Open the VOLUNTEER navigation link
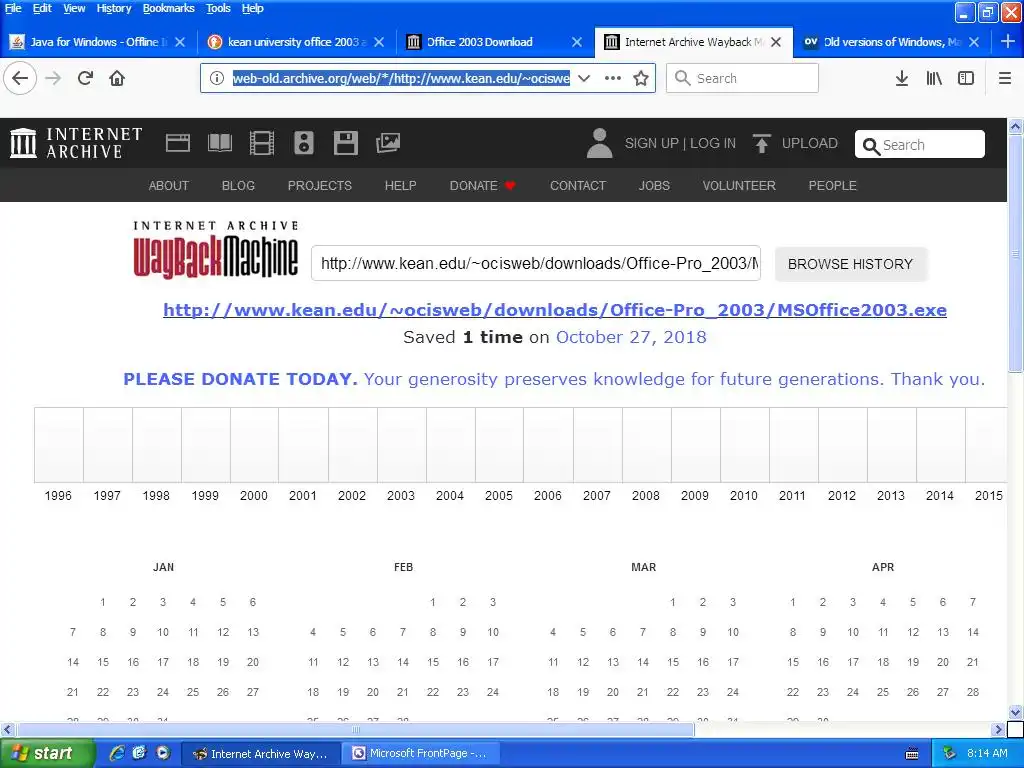The width and height of the screenshot is (1024, 768). (x=739, y=185)
